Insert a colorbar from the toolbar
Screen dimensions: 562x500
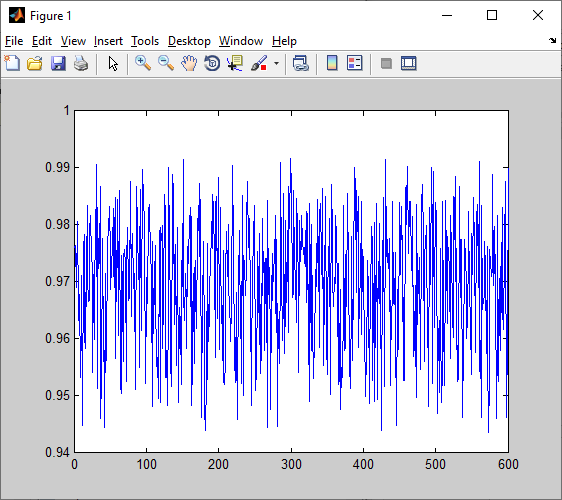tap(332, 63)
